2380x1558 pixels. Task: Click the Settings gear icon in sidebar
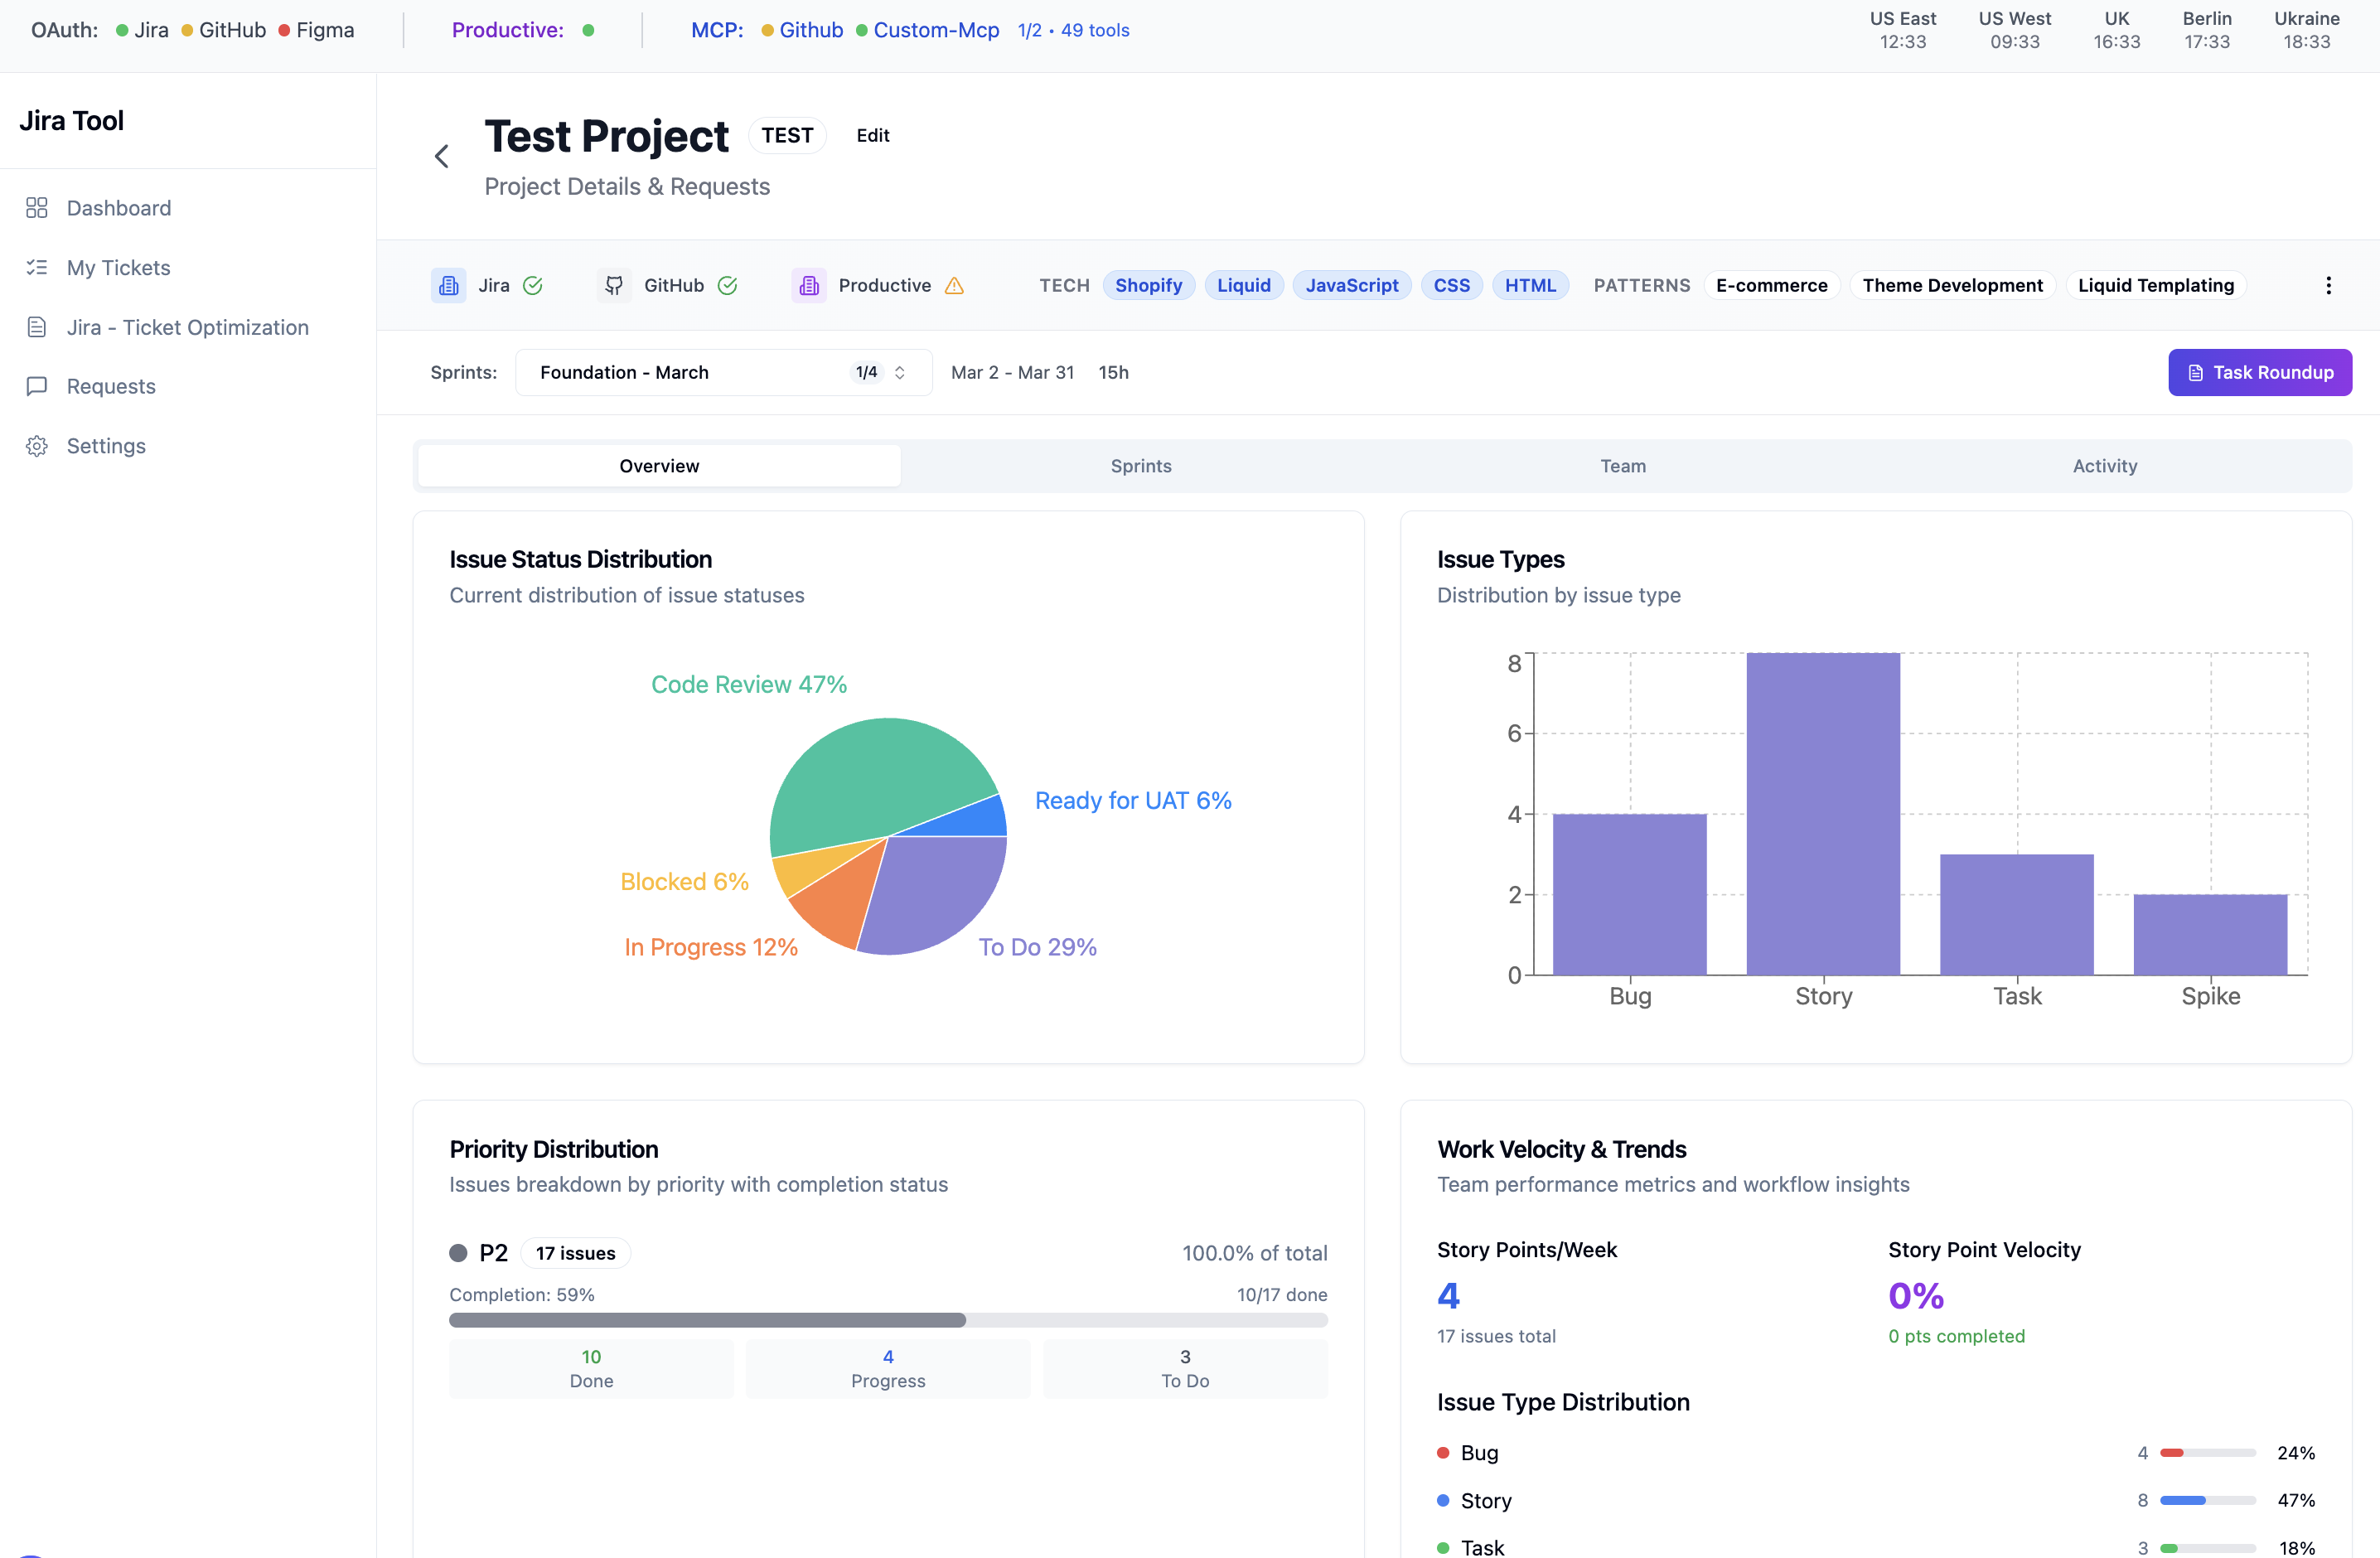click(37, 446)
